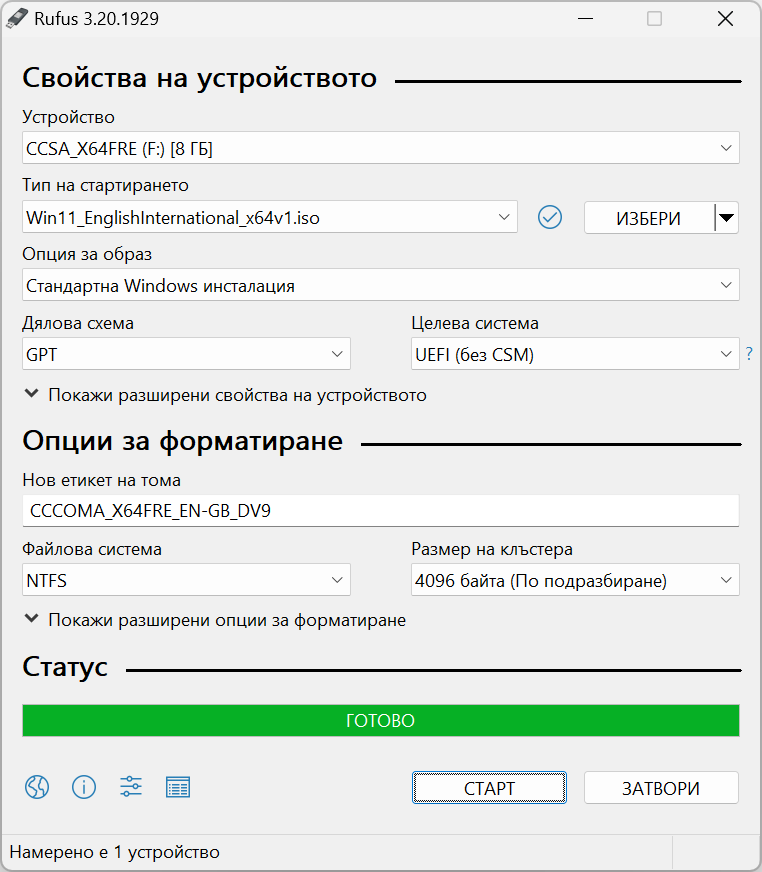The width and height of the screenshot is (762, 872).
Task: Click the ЗАТВОРИ button
Action: [661, 787]
